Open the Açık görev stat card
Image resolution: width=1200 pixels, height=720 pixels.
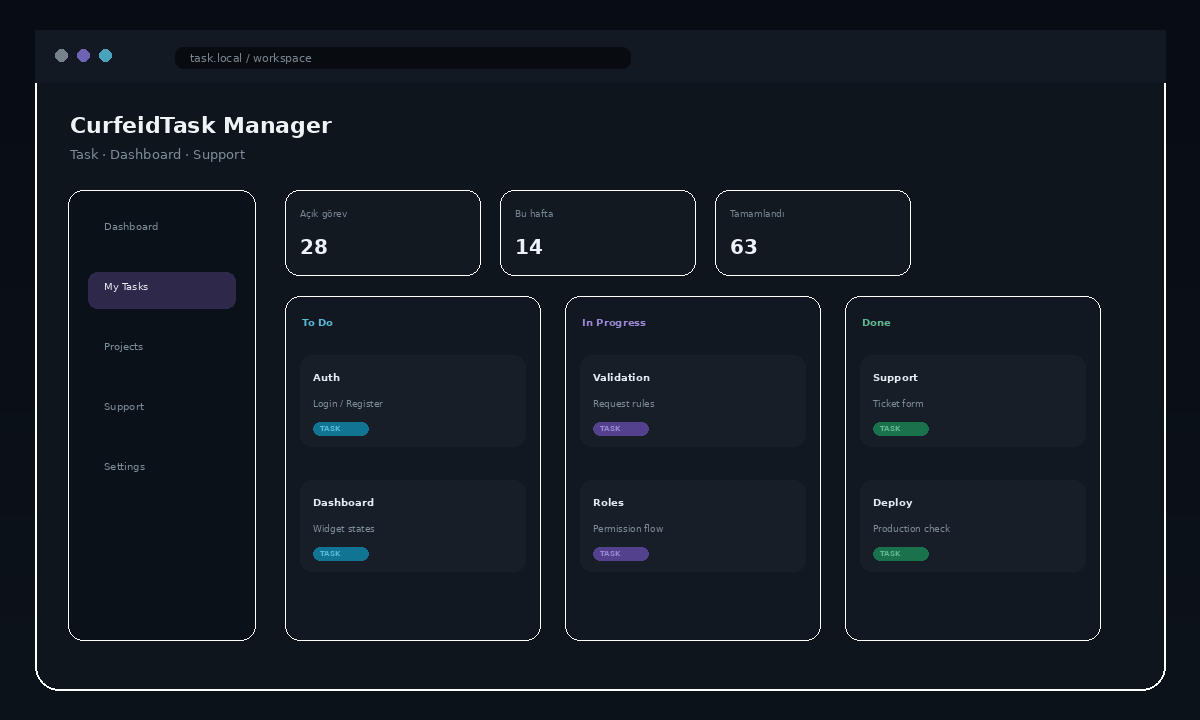click(x=383, y=233)
